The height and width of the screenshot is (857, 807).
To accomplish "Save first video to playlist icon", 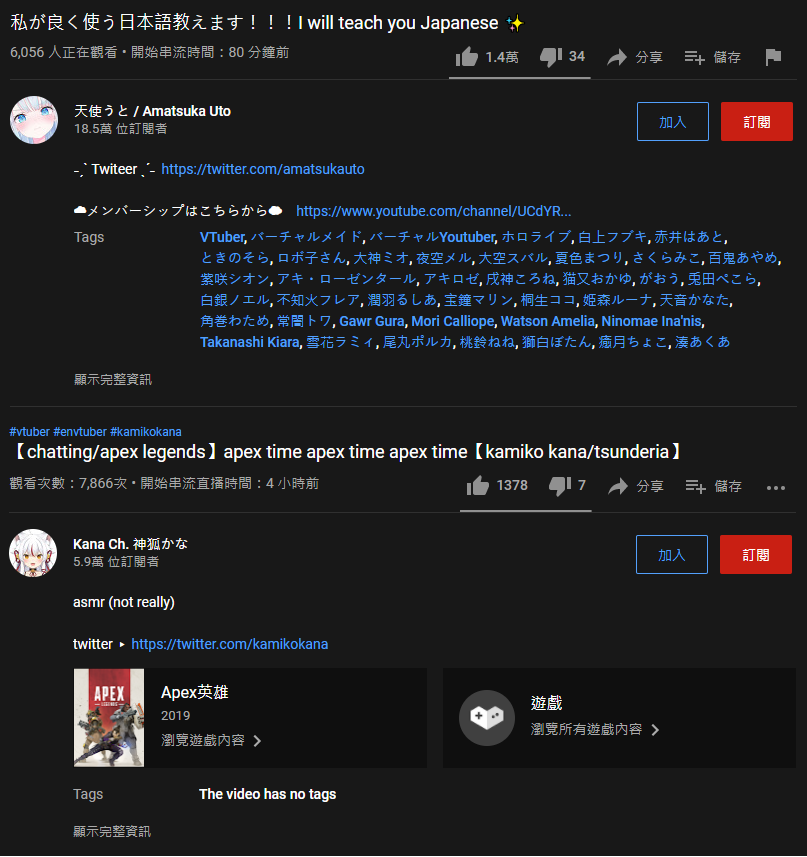I will pos(694,57).
